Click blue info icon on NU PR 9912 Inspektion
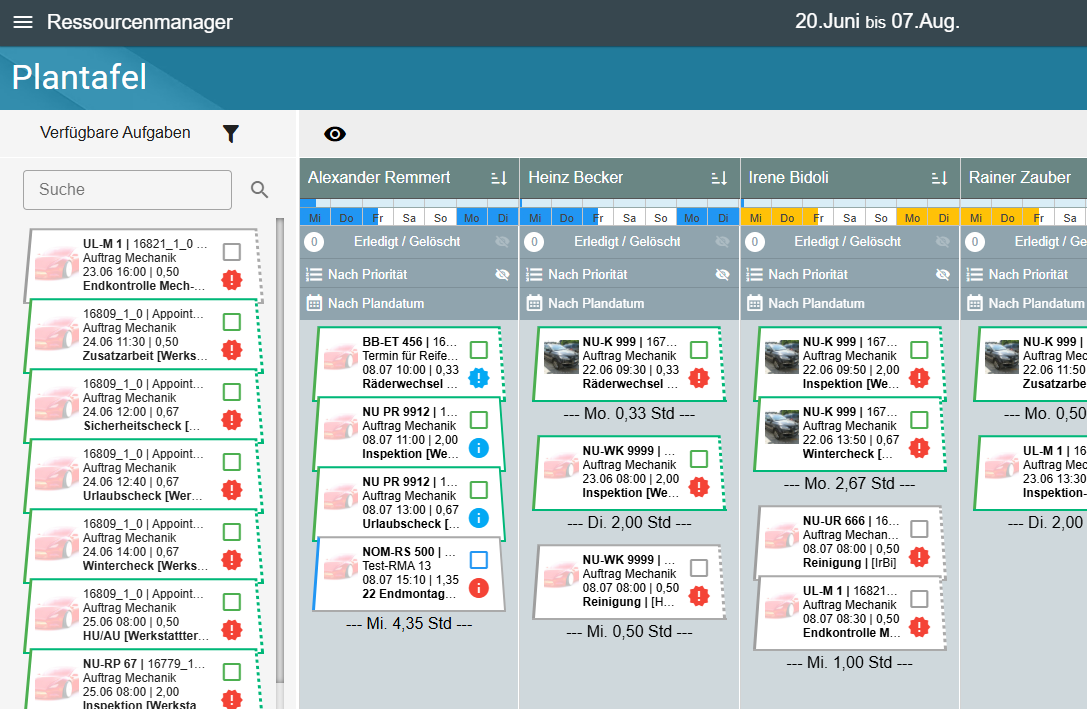 [x=478, y=448]
